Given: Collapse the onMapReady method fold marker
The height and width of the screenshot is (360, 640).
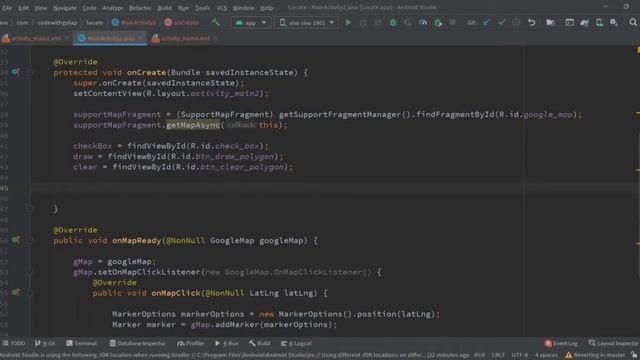Looking at the screenshot, I should (x=30, y=240).
